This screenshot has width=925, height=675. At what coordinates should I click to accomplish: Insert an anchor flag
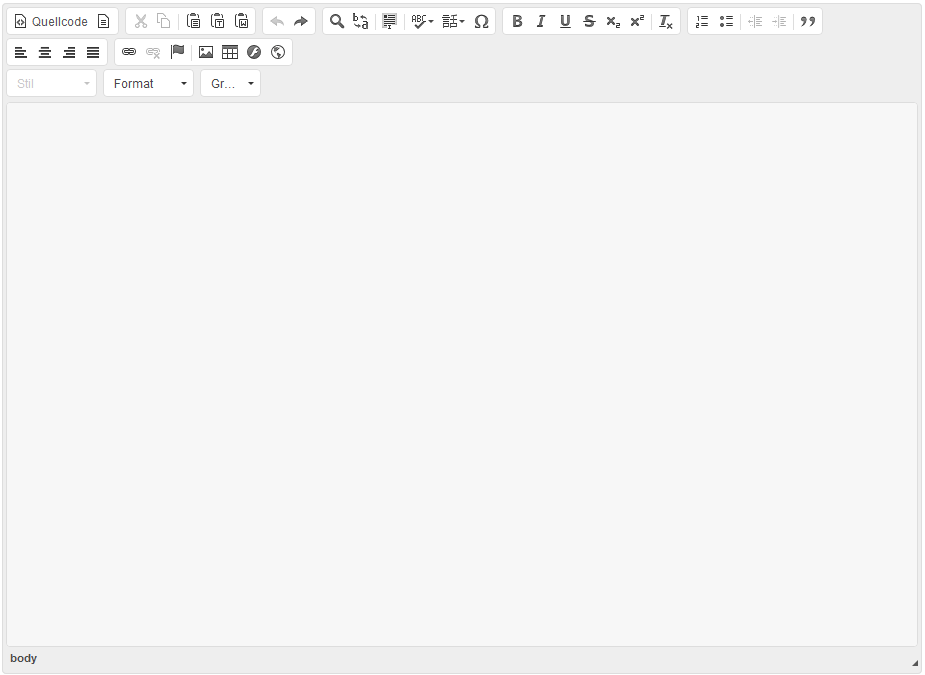177,53
